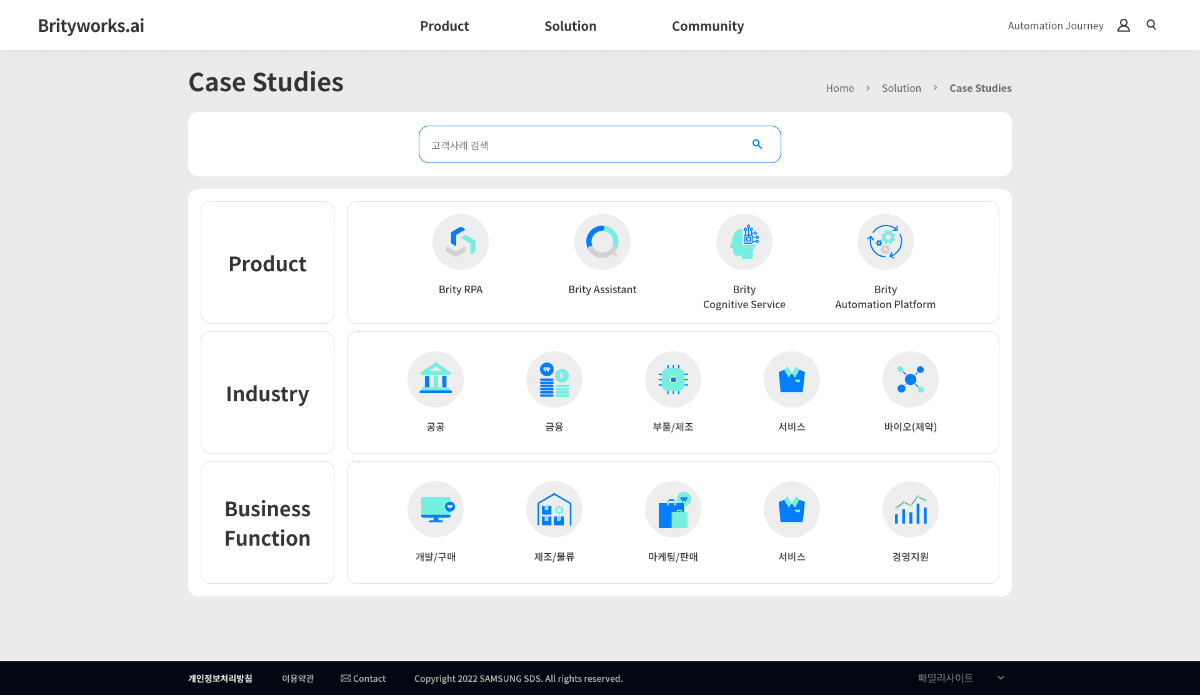1200x695 pixels.
Task: Click the 바이오(제약) label text
Action: 910,427
